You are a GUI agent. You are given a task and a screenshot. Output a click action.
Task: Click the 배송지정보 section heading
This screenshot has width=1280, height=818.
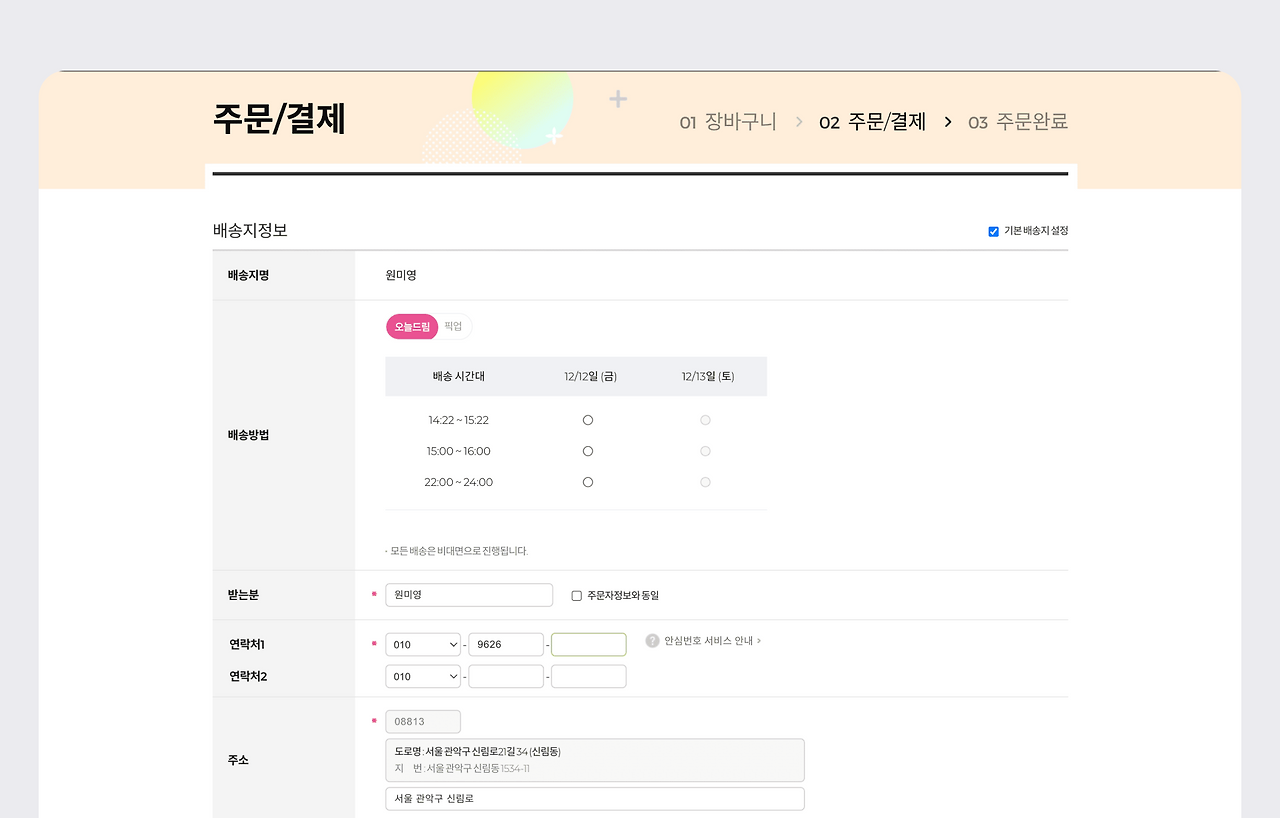(x=250, y=230)
